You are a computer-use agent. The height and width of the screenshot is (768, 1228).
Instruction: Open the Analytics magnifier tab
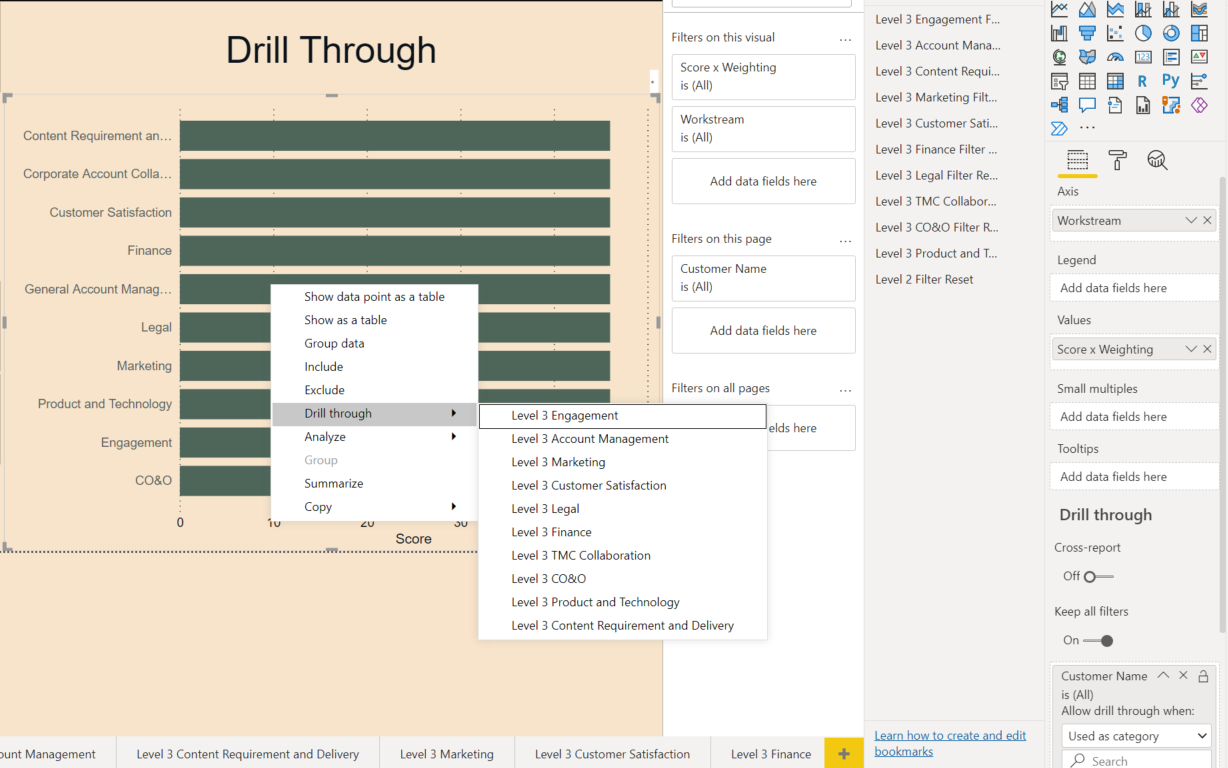pos(1158,160)
